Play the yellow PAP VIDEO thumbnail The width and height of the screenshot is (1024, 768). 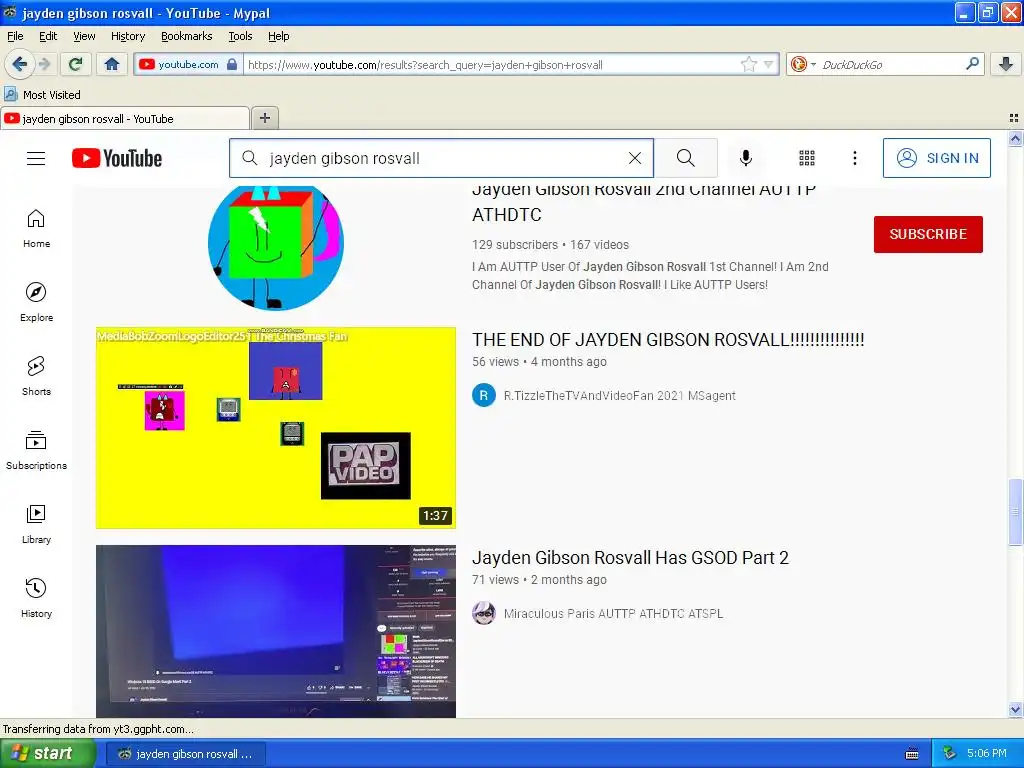pos(276,428)
